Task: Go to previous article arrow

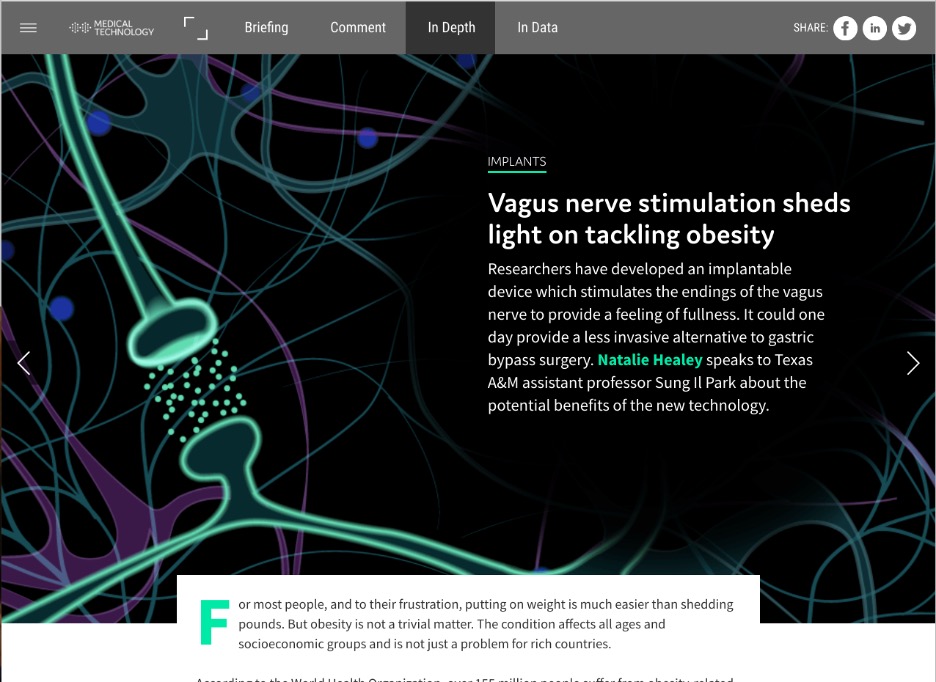Action: point(24,363)
